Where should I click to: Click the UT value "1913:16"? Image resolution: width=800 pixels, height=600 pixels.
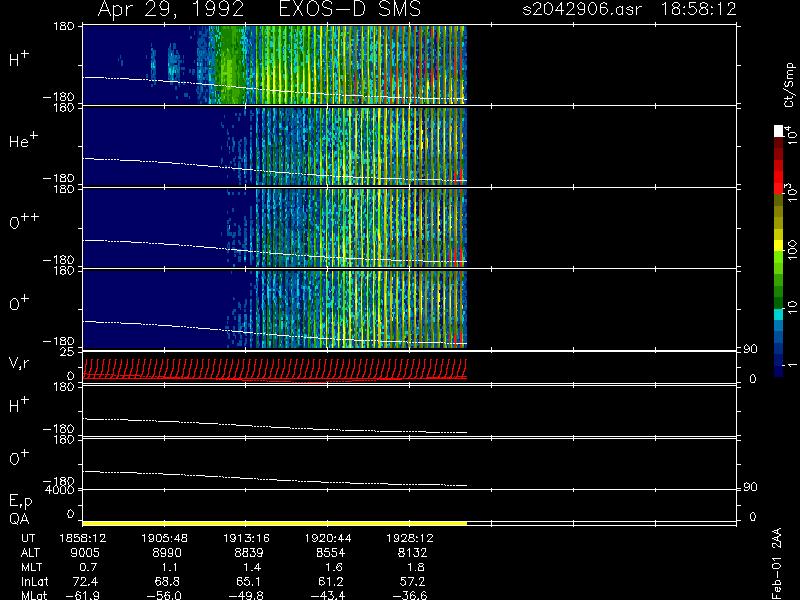pyautogui.click(x=246, y=538)
